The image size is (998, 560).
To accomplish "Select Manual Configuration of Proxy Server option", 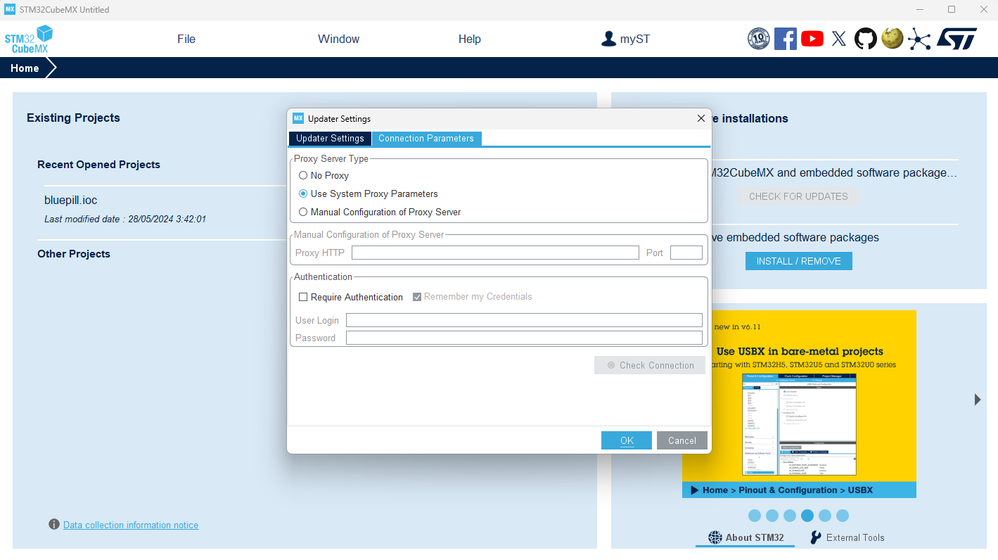I will point(303,212).
